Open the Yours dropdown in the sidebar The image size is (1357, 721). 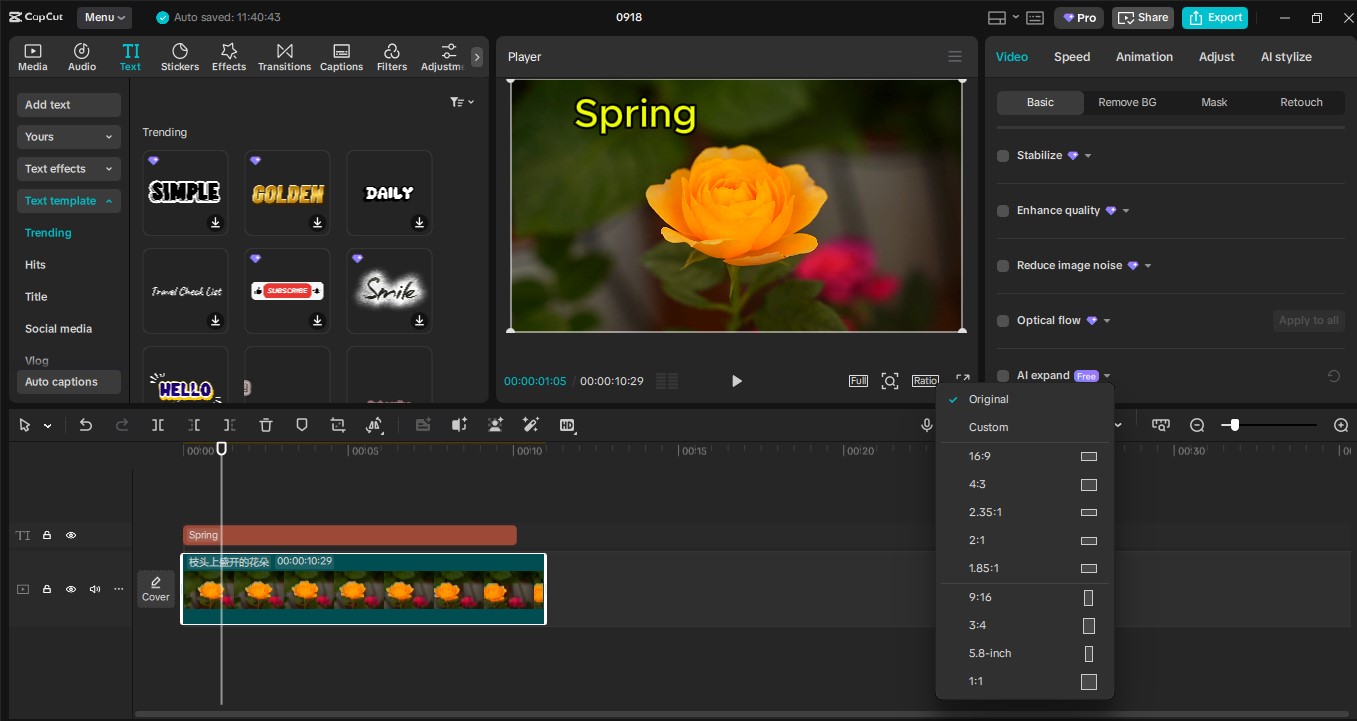[68, 136]
